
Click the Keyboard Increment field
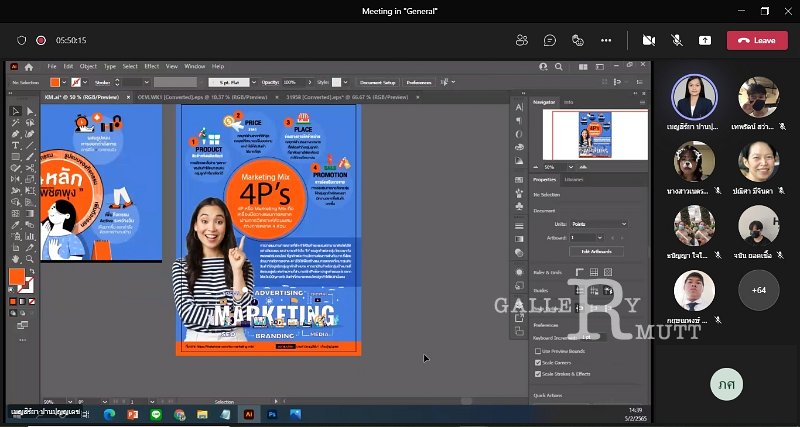pyautogui.click(x=591, y=338)
